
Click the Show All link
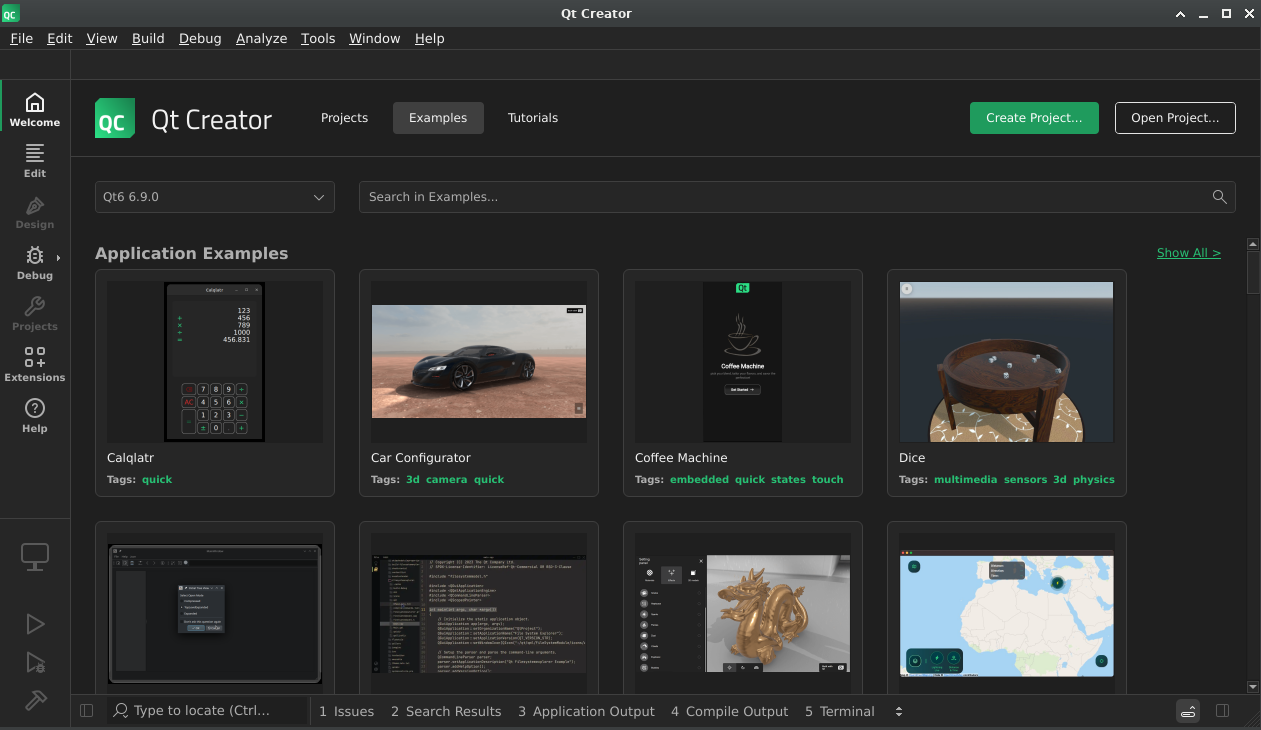click(1188, 253)
